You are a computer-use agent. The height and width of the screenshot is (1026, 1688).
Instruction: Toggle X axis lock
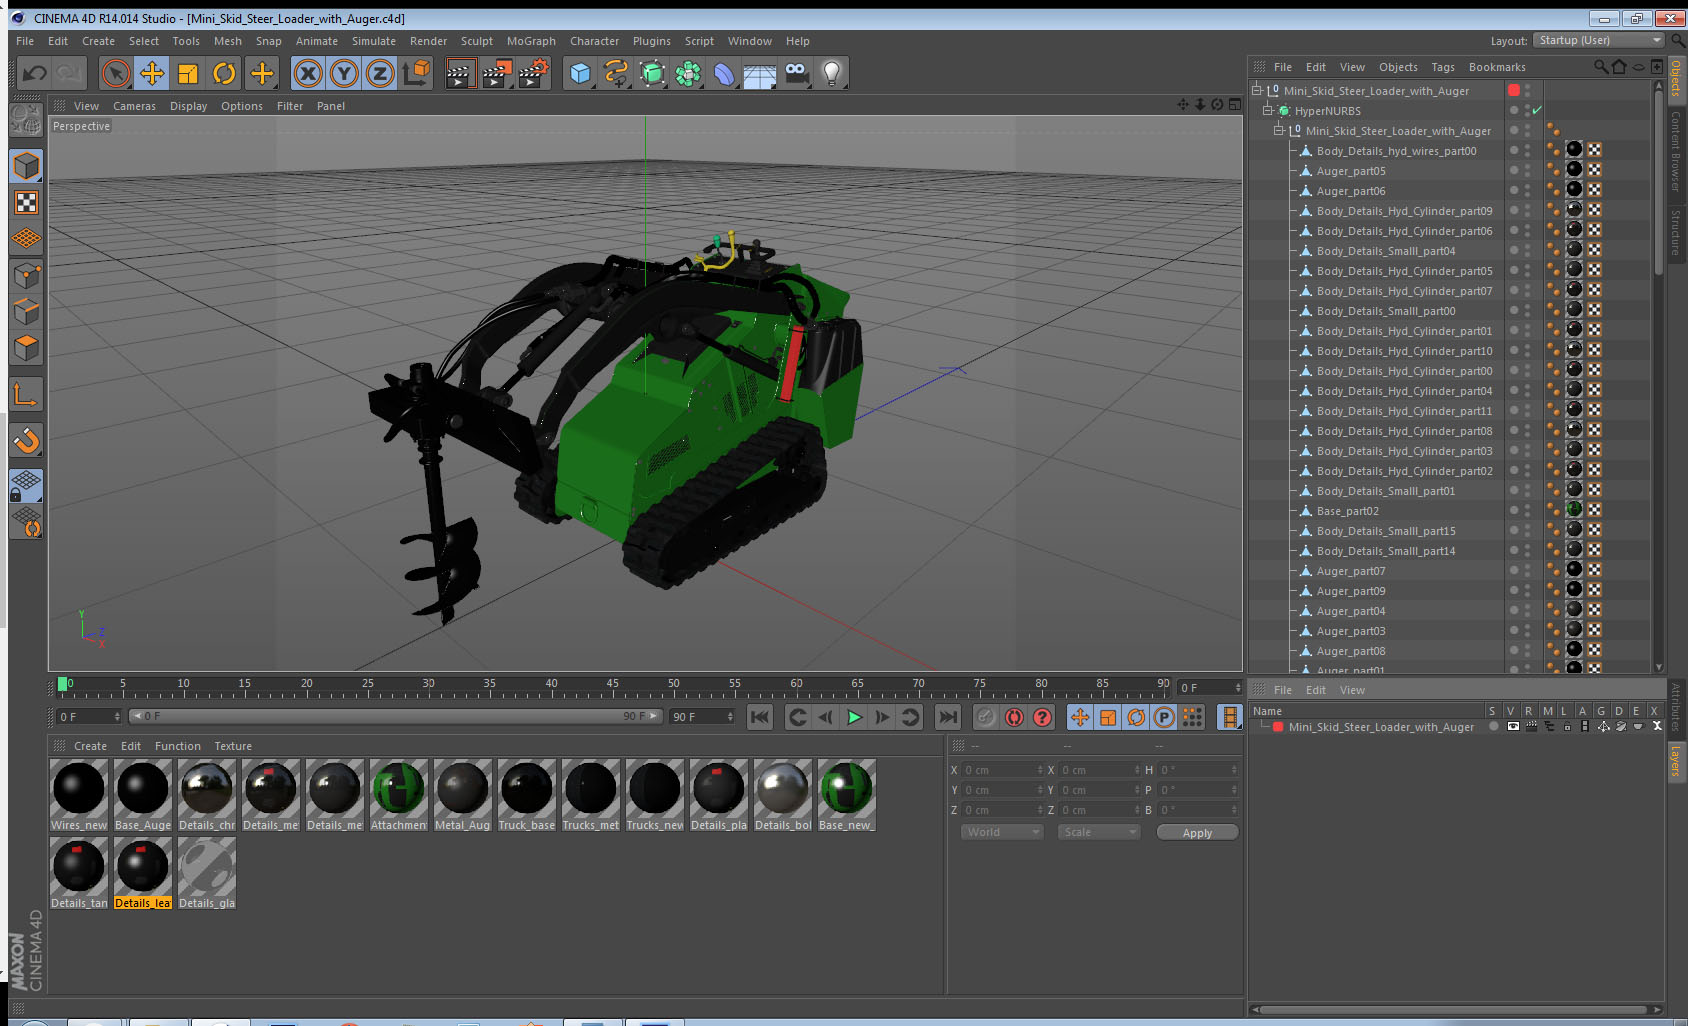(x=308, y=73)
